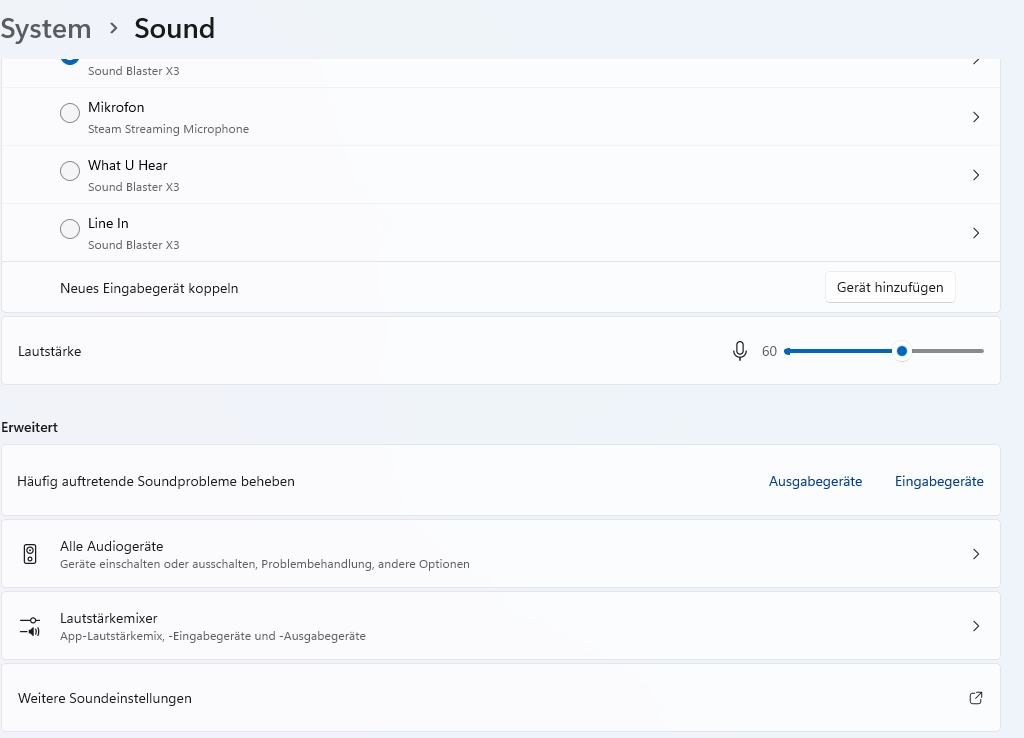
Task: Open the Weitere Soundeinstellungen external link icon
Action: tap(976, 698)
